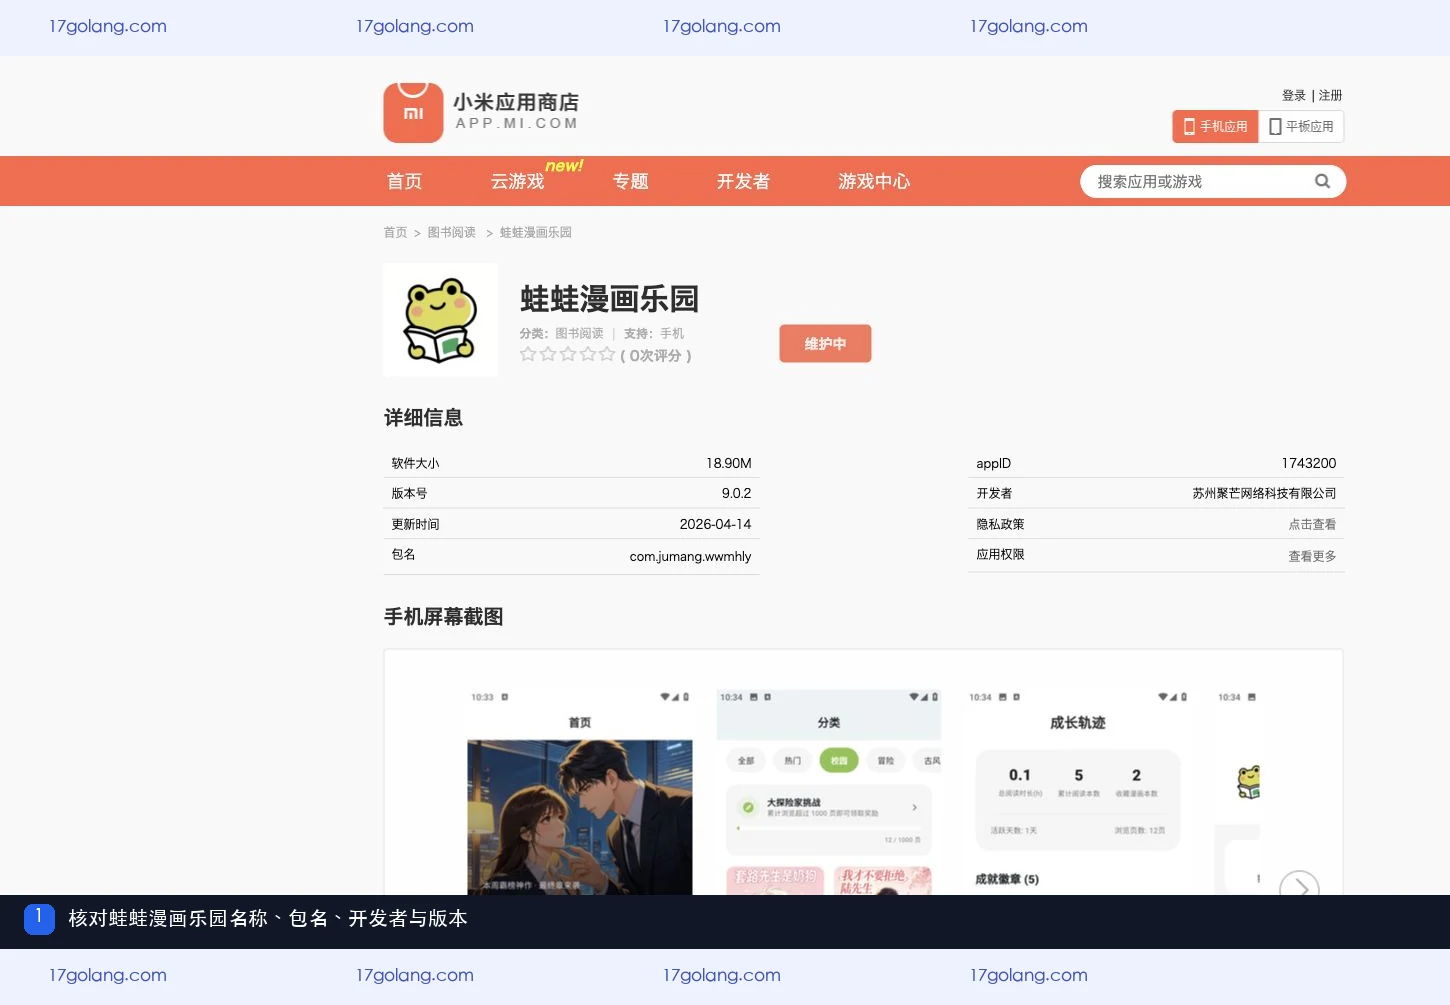1450x1005 pixels.
Task: Click the 手机屏幕截图 section heading
Action: pyautogui.click(x=443, y=616)
